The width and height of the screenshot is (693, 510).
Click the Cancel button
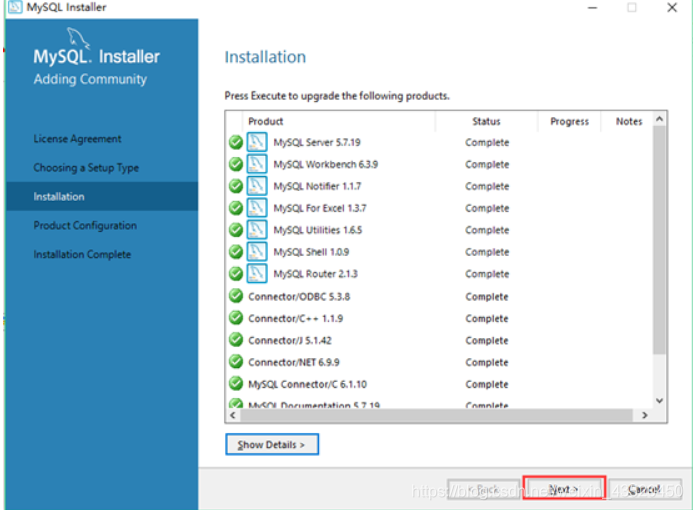pos(645,489)
